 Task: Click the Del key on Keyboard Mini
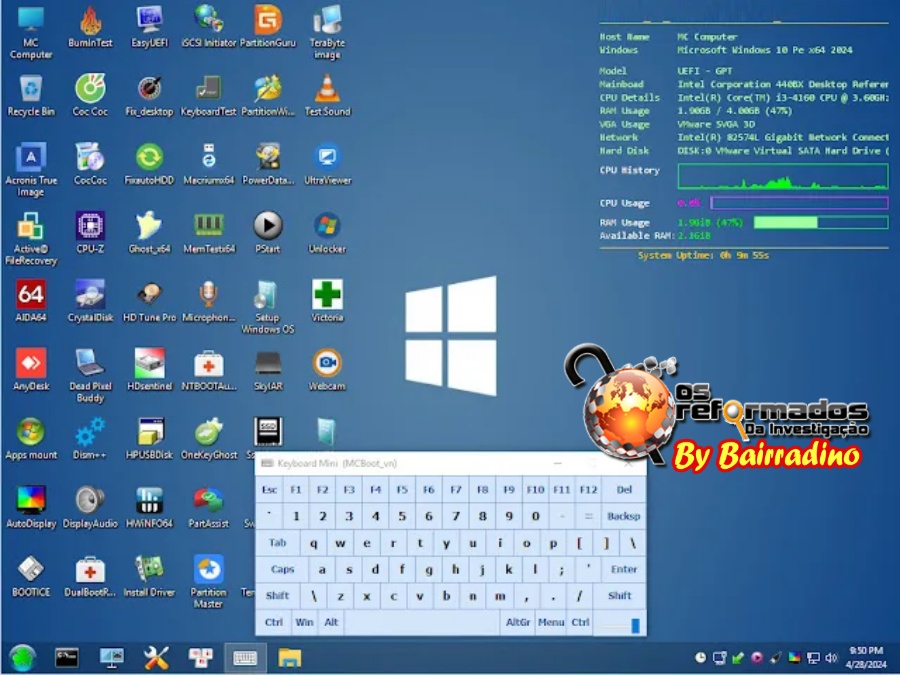point(624,490)
